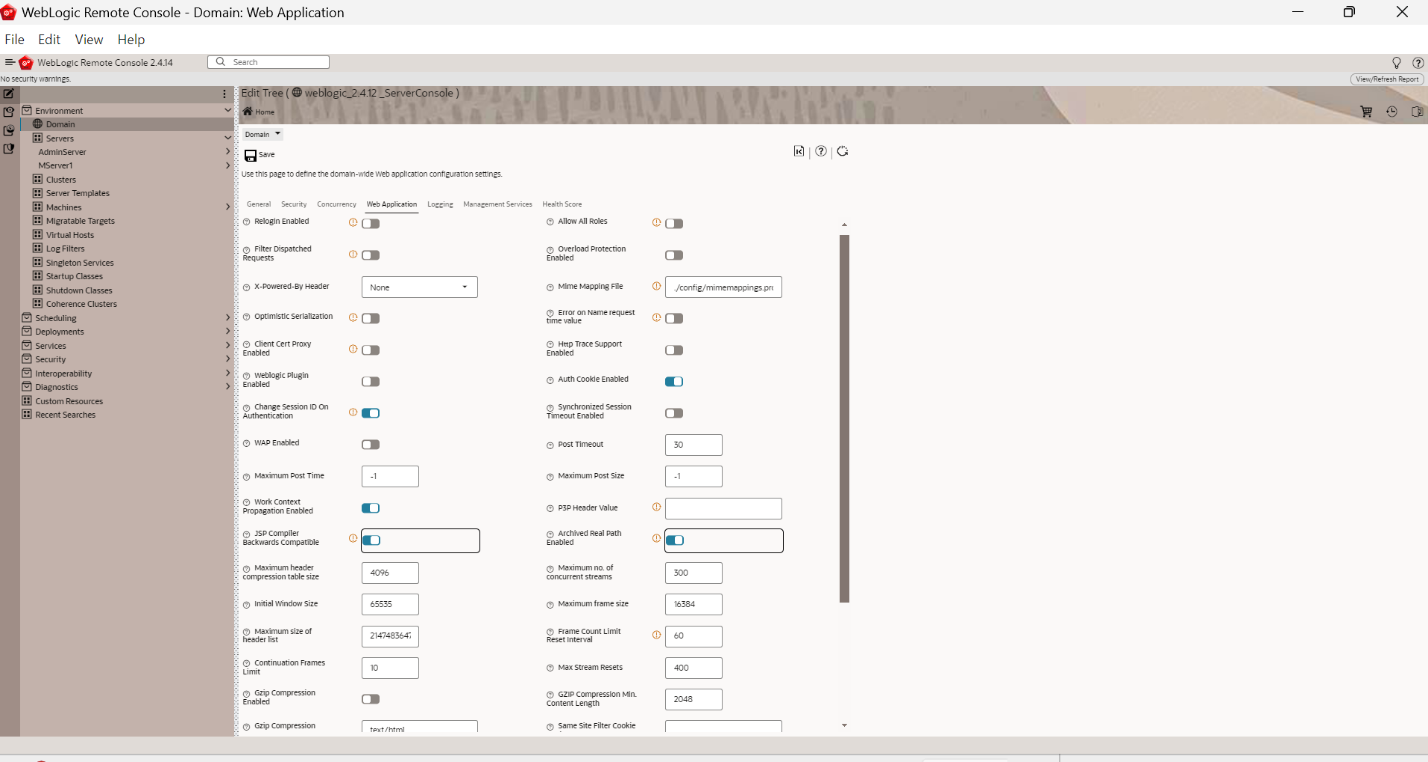The height and width of the screenshot is (762, 1428).
Task: Click the help icon next to Max Stream Resets
Action: pos(550,668)
